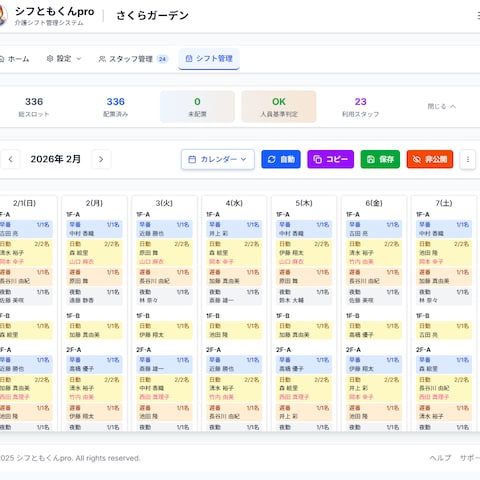480x480 pixels.
Task: Open Thursday's 1F-B 日勤 shift cell
Action: tap(304, 330)
